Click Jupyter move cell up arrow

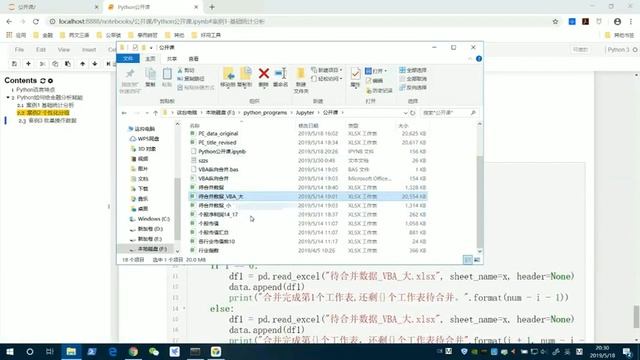point(82,64)
